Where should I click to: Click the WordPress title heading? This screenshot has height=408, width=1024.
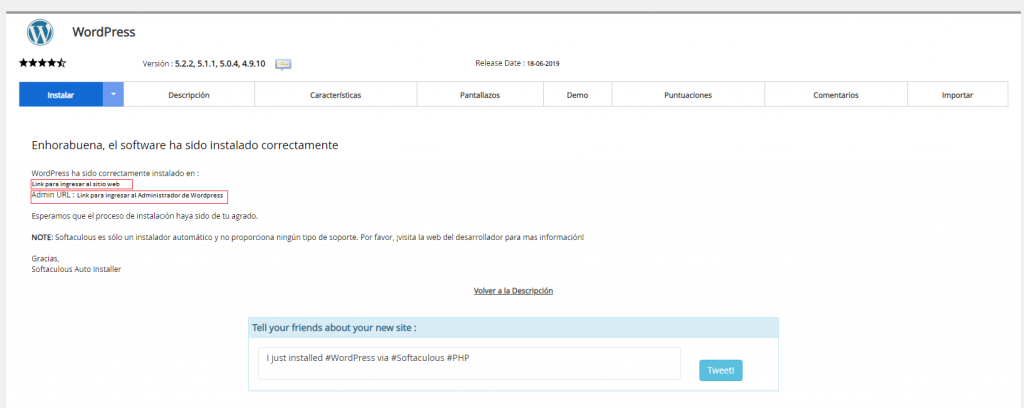[x=104, y=31]
